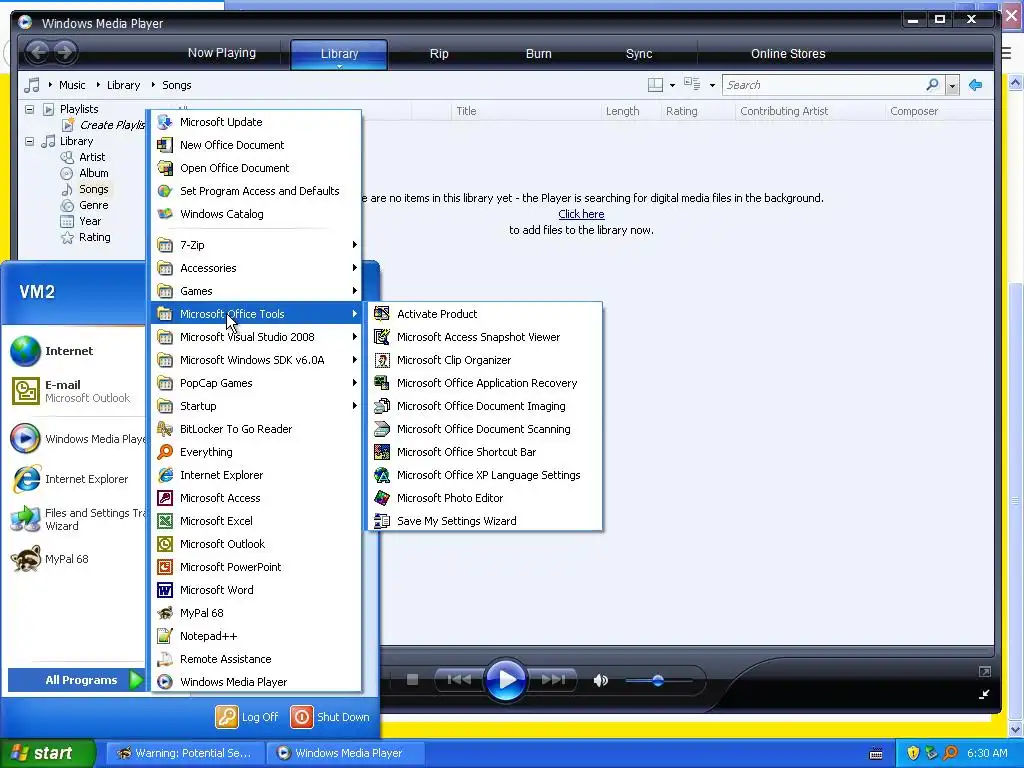Adjust the Media Player volume slider
The image size is (1024, 768).
(x=658, y=681)
